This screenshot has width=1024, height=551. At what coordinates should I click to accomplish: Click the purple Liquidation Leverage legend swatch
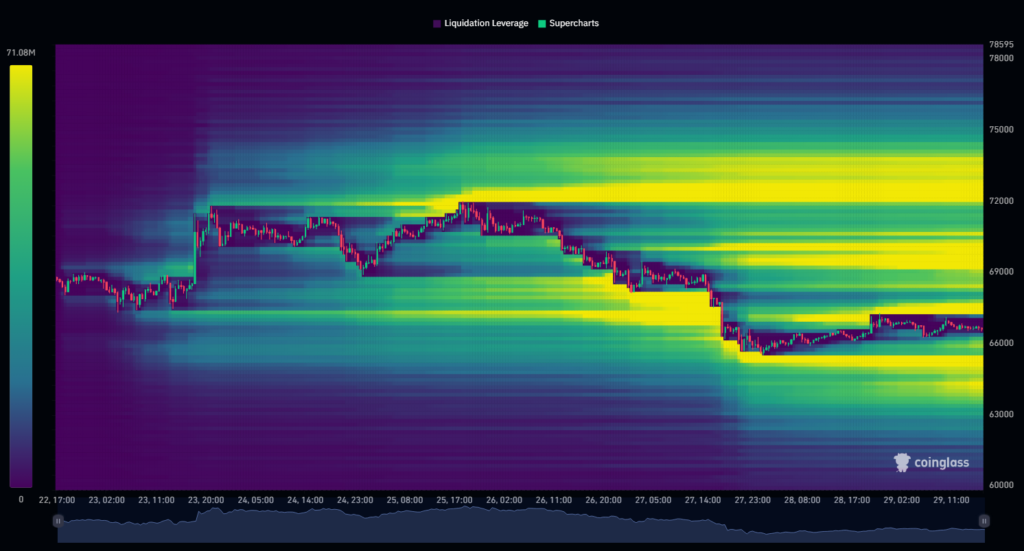pos(437,23)
